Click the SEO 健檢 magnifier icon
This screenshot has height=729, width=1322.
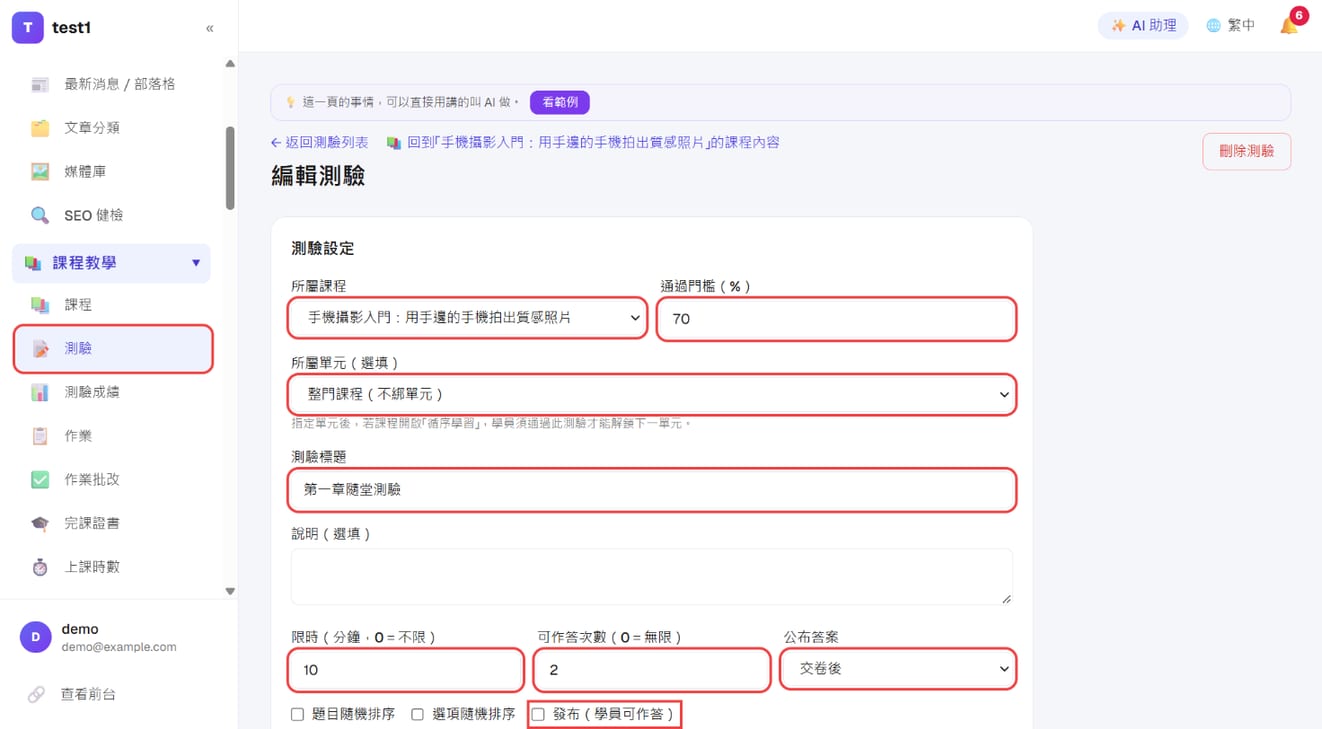(x=40, y=215)
